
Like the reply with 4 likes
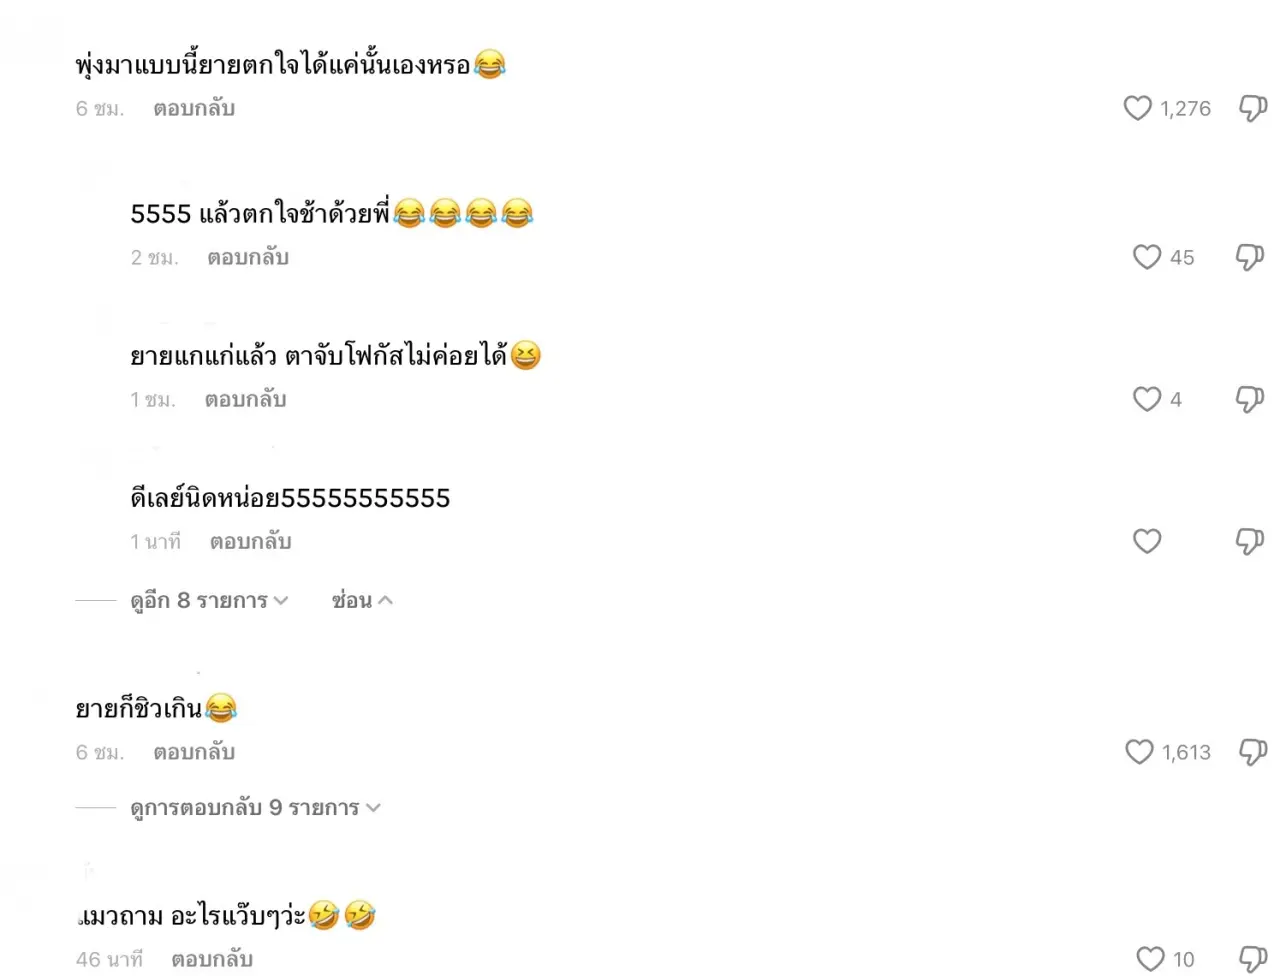pyautogui.click(x=1147, y=399)
